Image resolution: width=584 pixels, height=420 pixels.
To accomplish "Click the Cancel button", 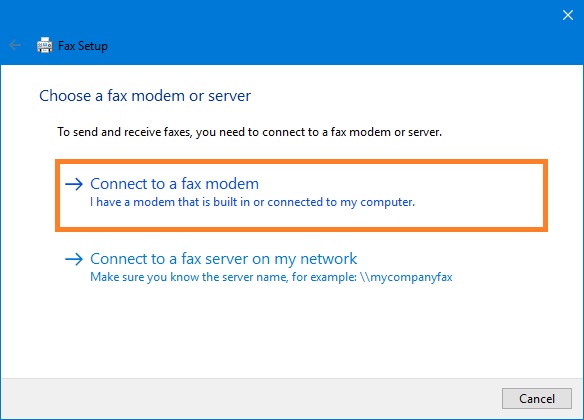I will 536,398.
